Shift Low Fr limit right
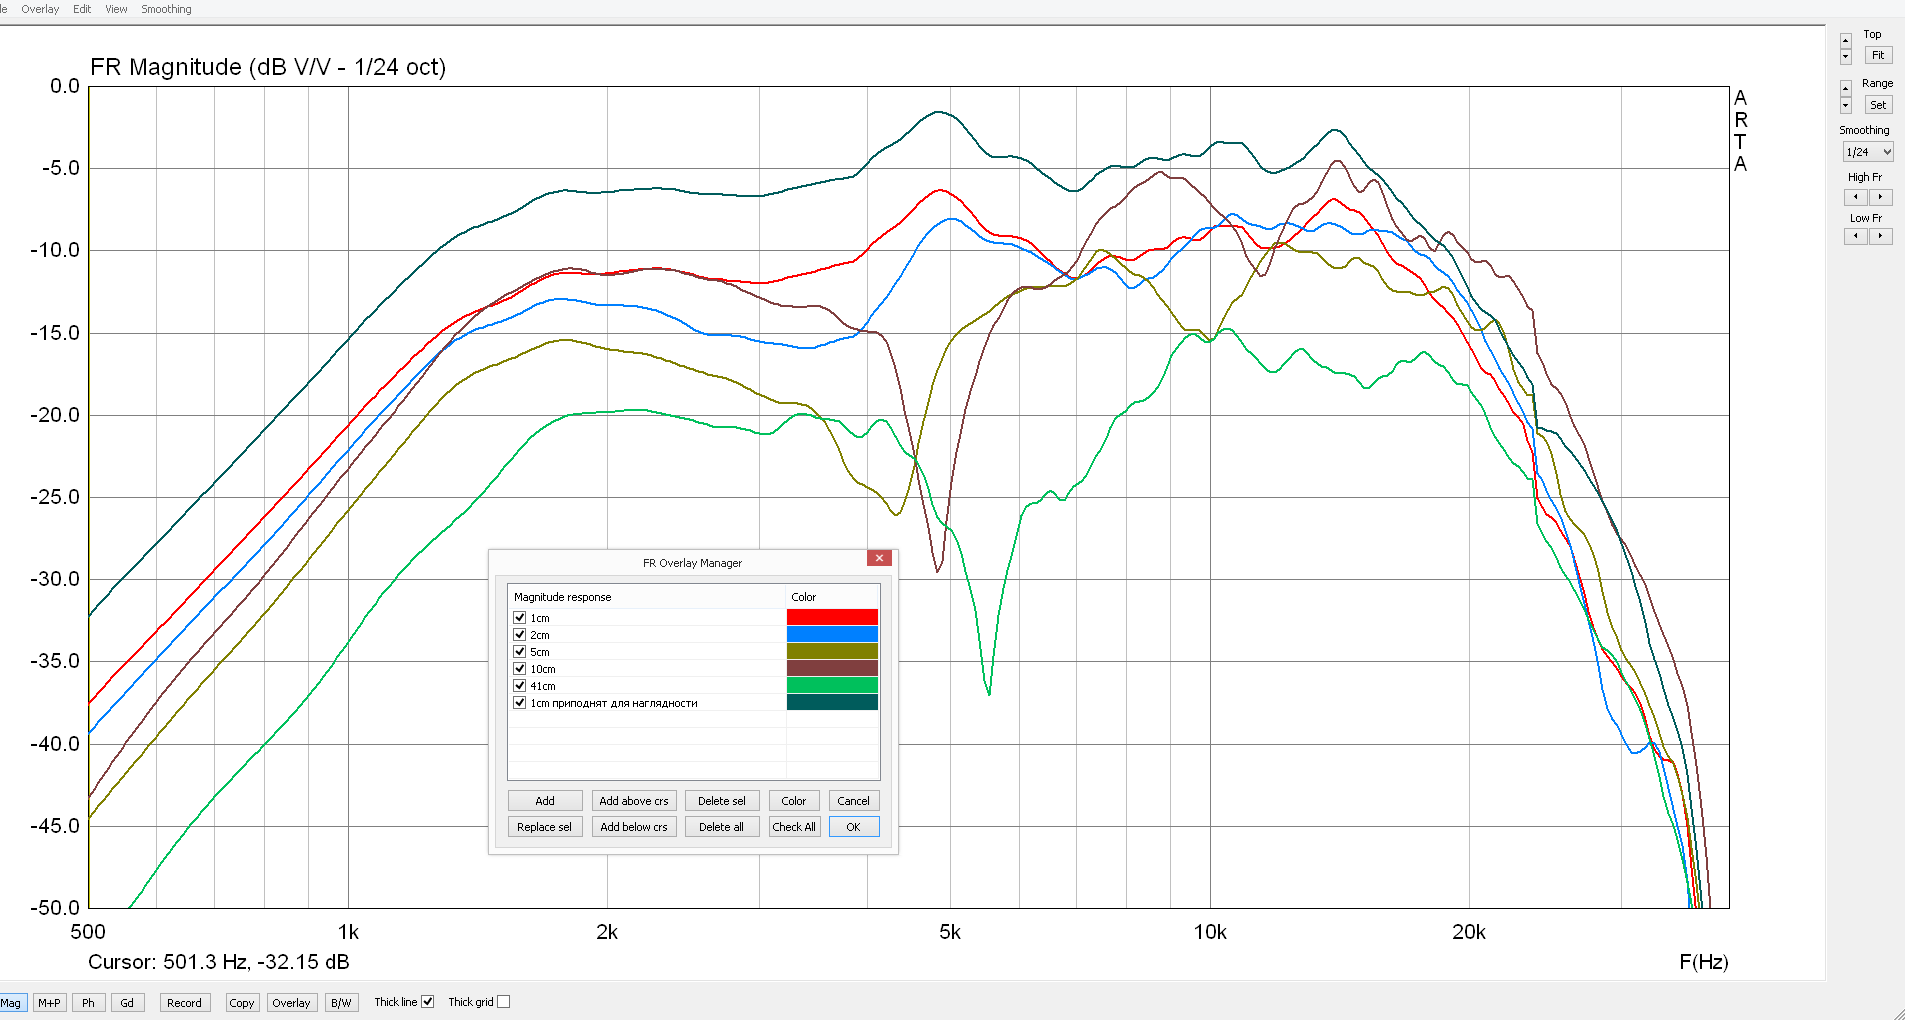Viewport: 1905px width, 1020px height. (1881, 236)
